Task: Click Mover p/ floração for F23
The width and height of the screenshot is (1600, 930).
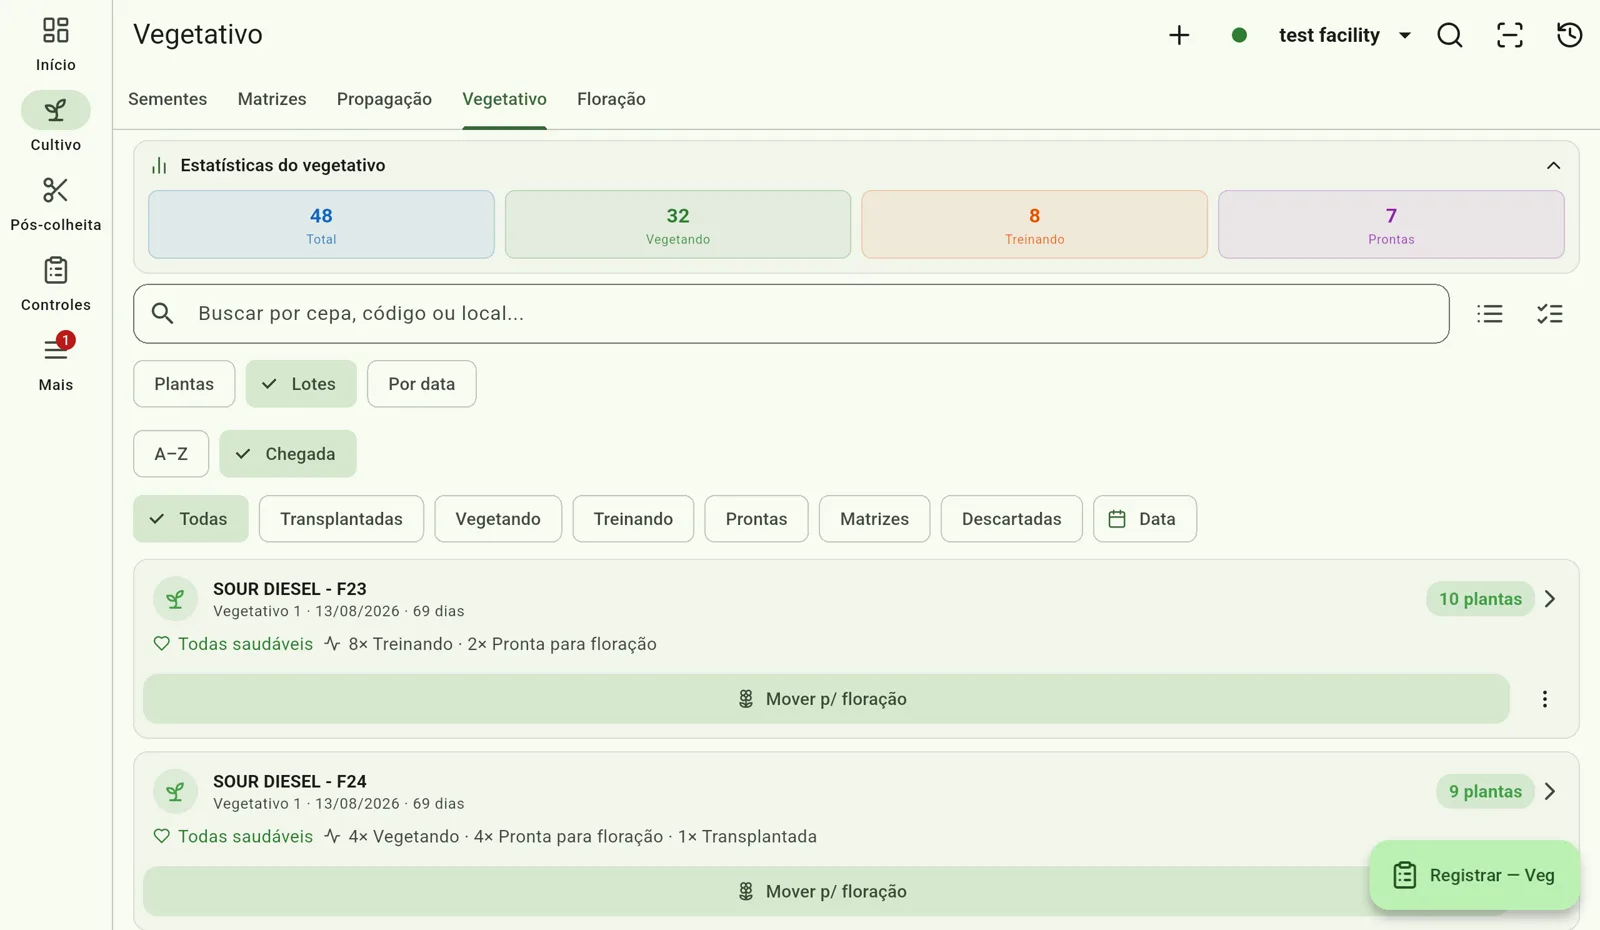Action: pos(826,699)
